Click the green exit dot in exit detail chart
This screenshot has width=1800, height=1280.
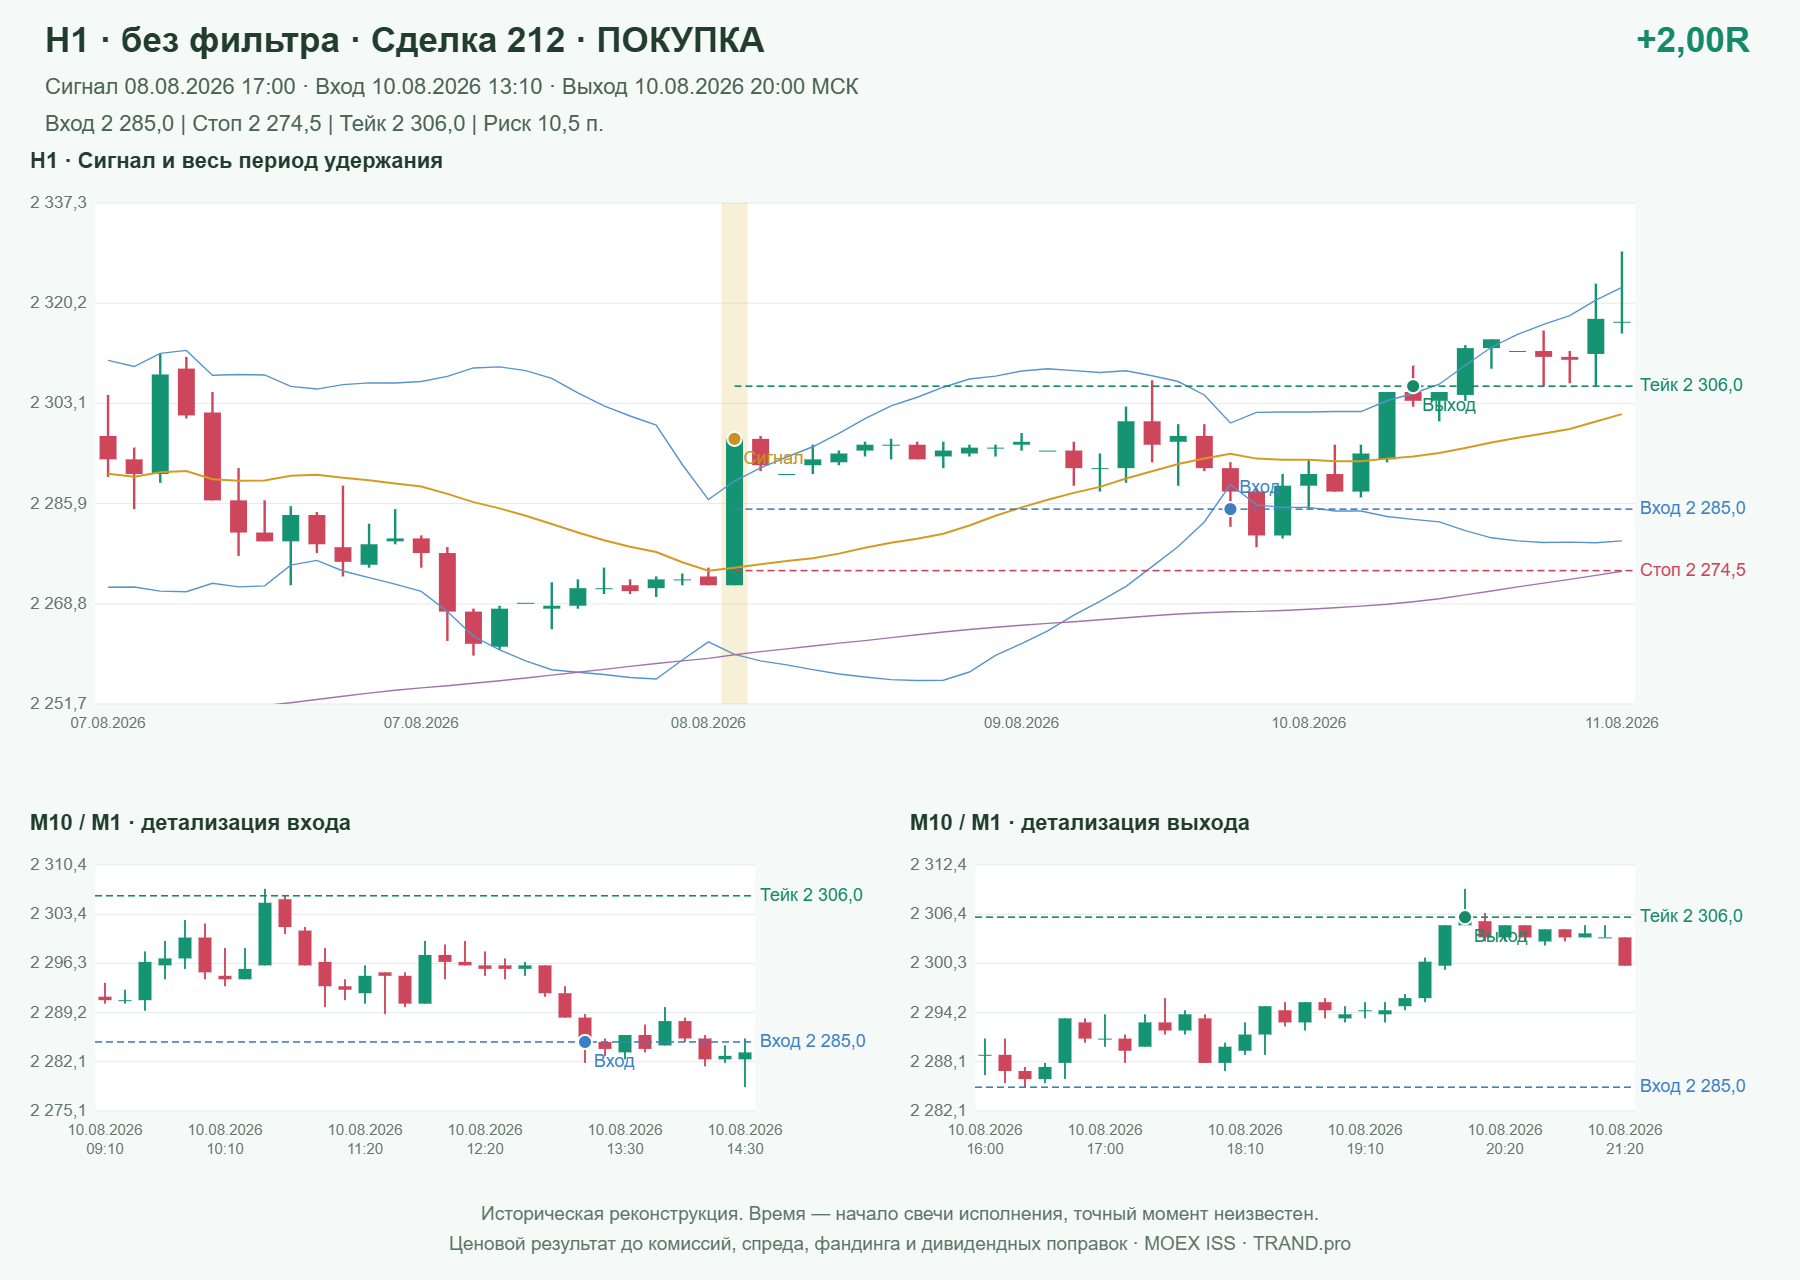coord(1465,917)
